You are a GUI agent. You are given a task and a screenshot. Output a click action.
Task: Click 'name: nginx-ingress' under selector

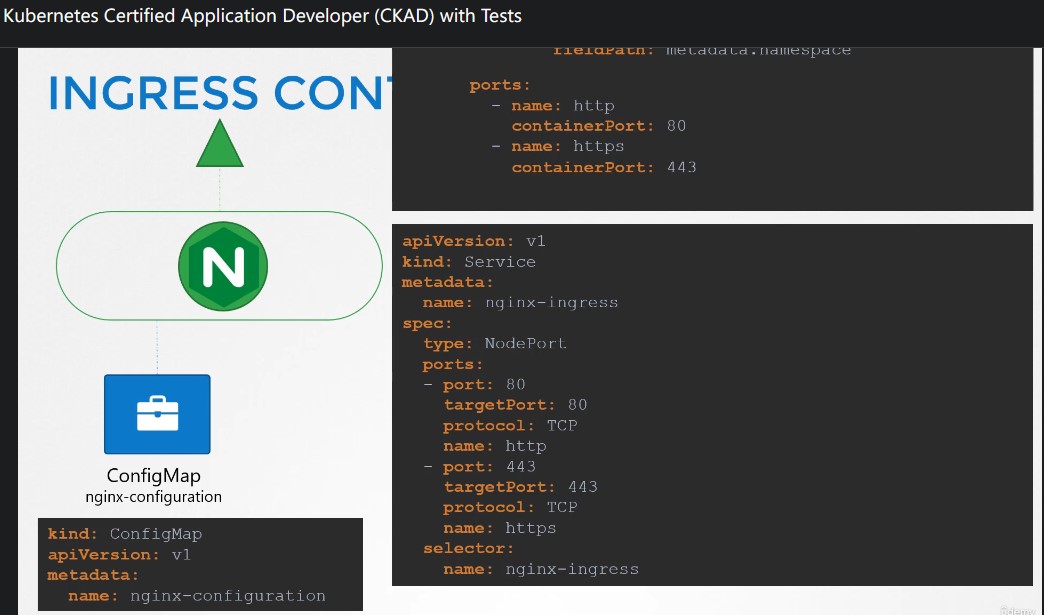[541, 569]
